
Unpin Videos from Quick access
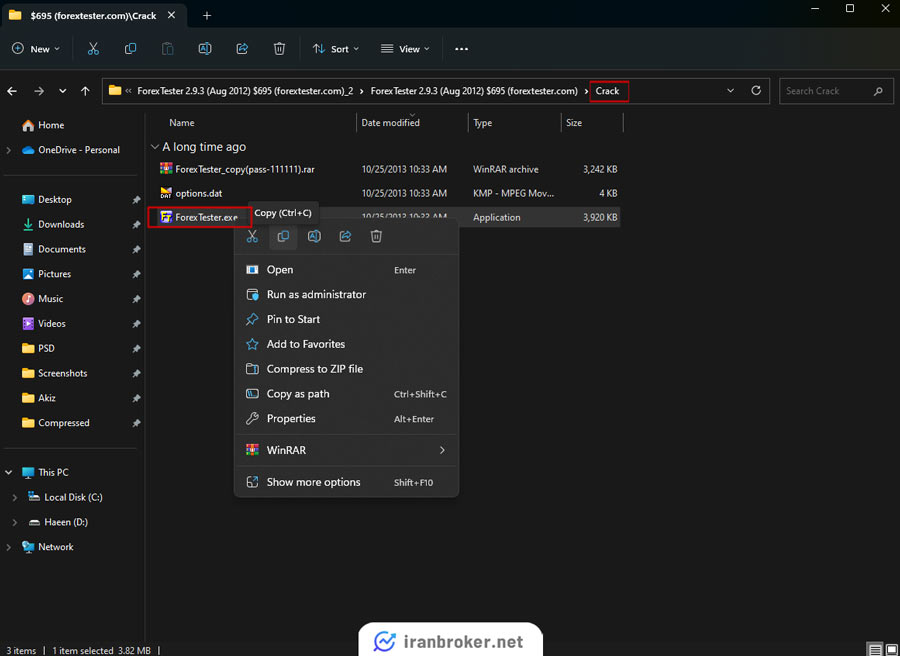point(136,324)
